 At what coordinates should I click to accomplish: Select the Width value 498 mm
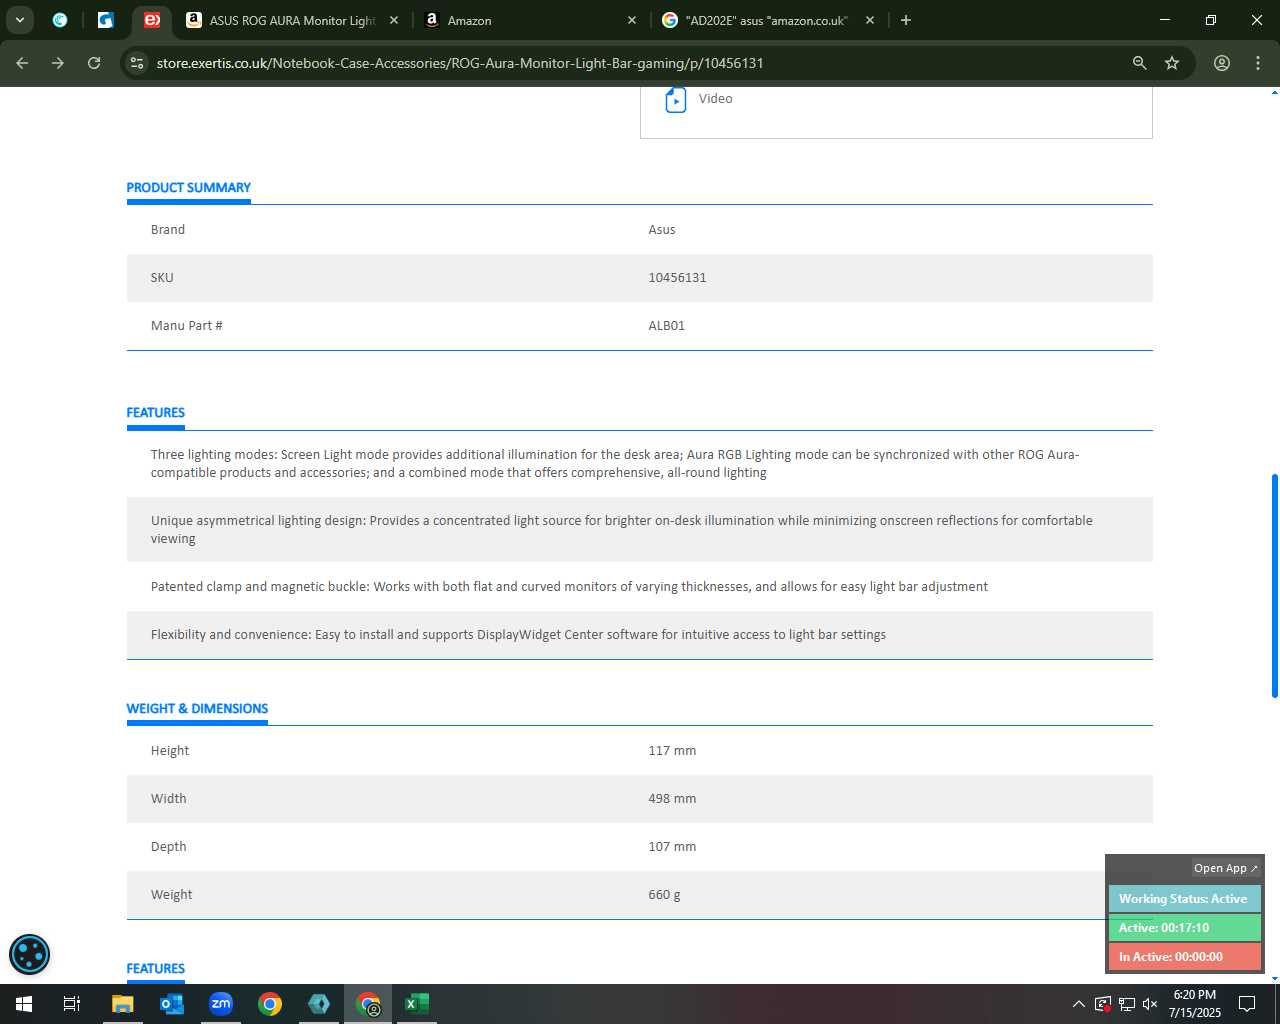click(x=672, y=798)
